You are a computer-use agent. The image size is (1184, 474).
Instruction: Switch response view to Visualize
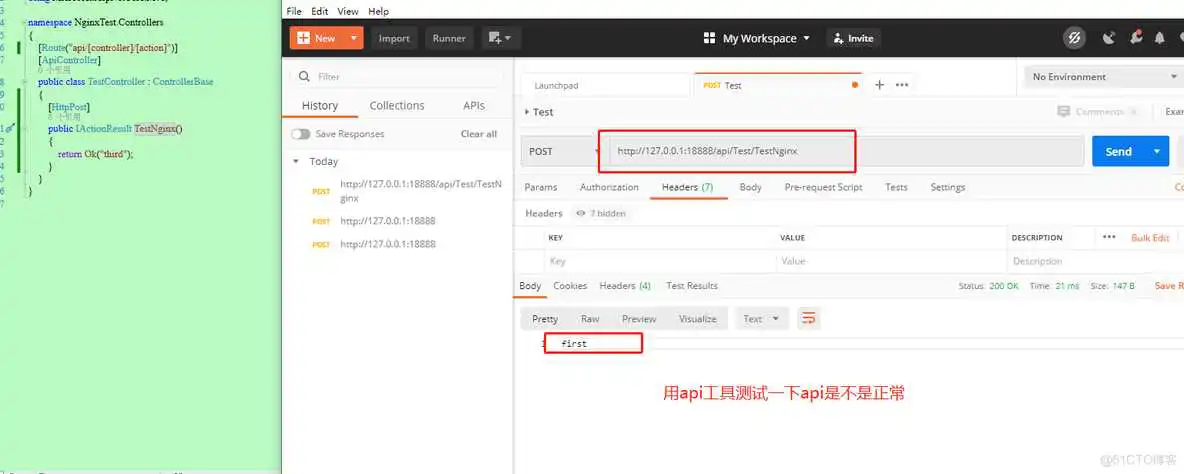698,319
